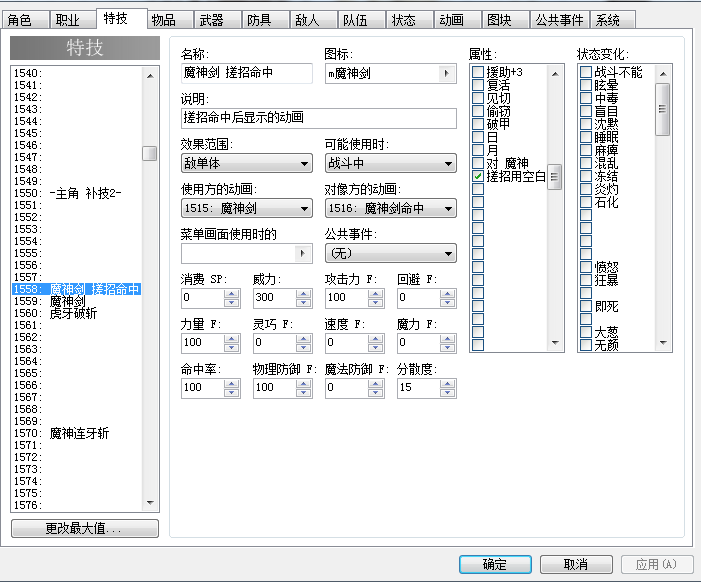This screenshot has height=582, width=701.
Task: Click the 状态变化 scrollbar thumb
Action: 663,109
